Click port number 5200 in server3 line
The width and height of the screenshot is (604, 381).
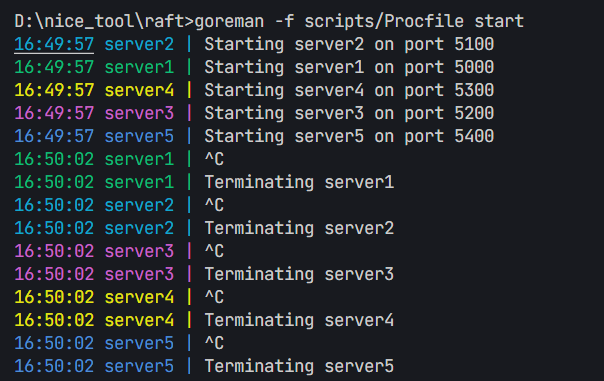[x=474, y=113]
